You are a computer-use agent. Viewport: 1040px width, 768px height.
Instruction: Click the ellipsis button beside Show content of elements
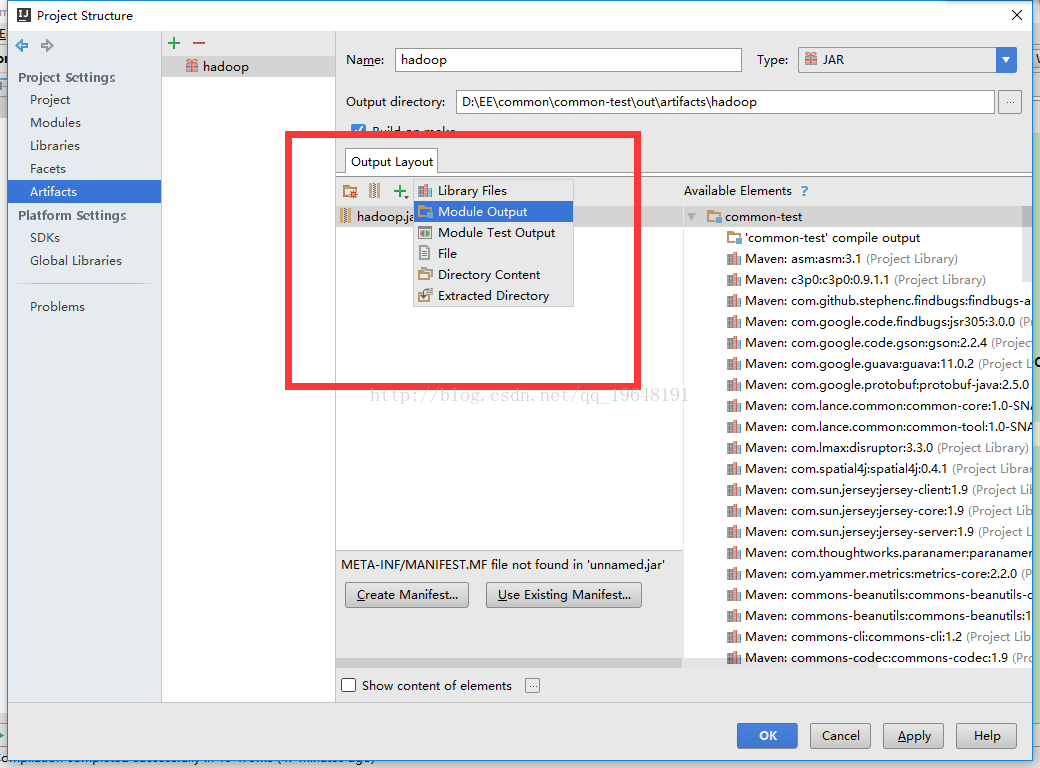pyautogui.click(x=532, y=685)
